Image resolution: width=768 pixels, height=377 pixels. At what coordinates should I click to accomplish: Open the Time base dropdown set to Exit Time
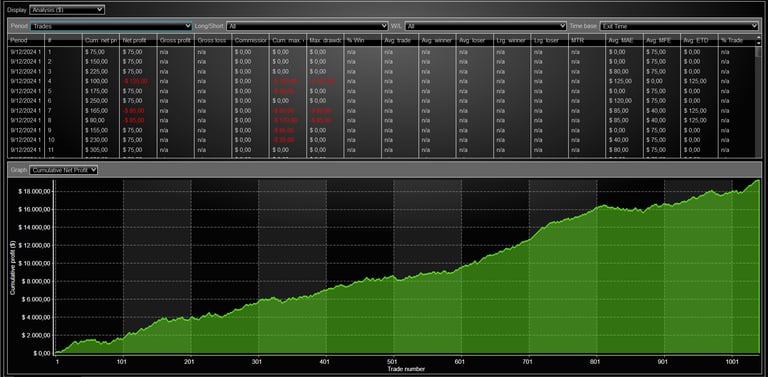click(679, 26)
